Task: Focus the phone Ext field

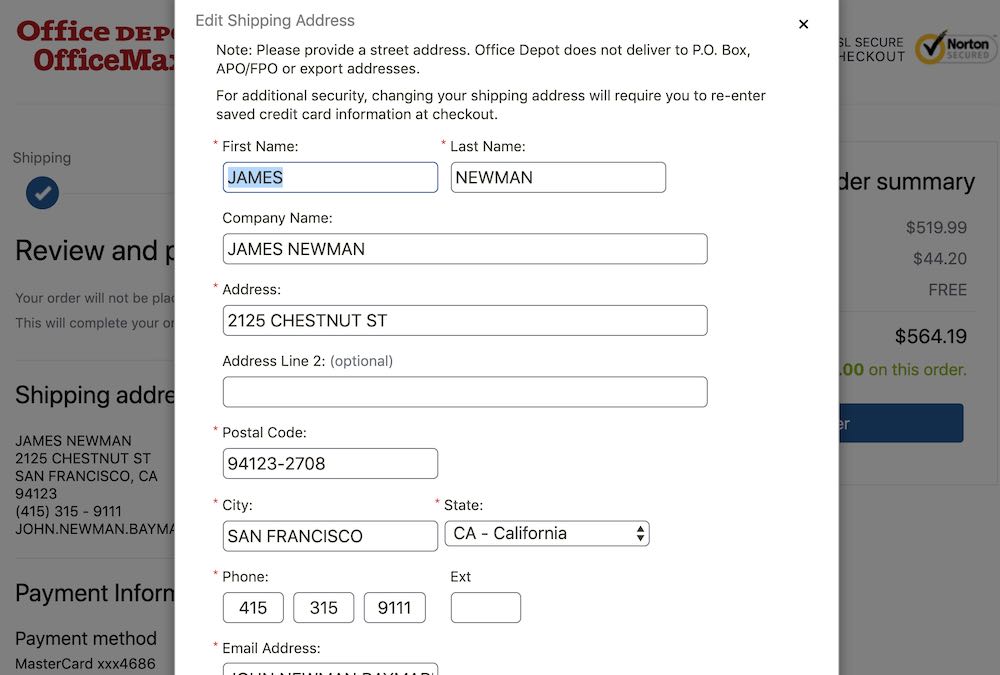Action: [486, 608]
